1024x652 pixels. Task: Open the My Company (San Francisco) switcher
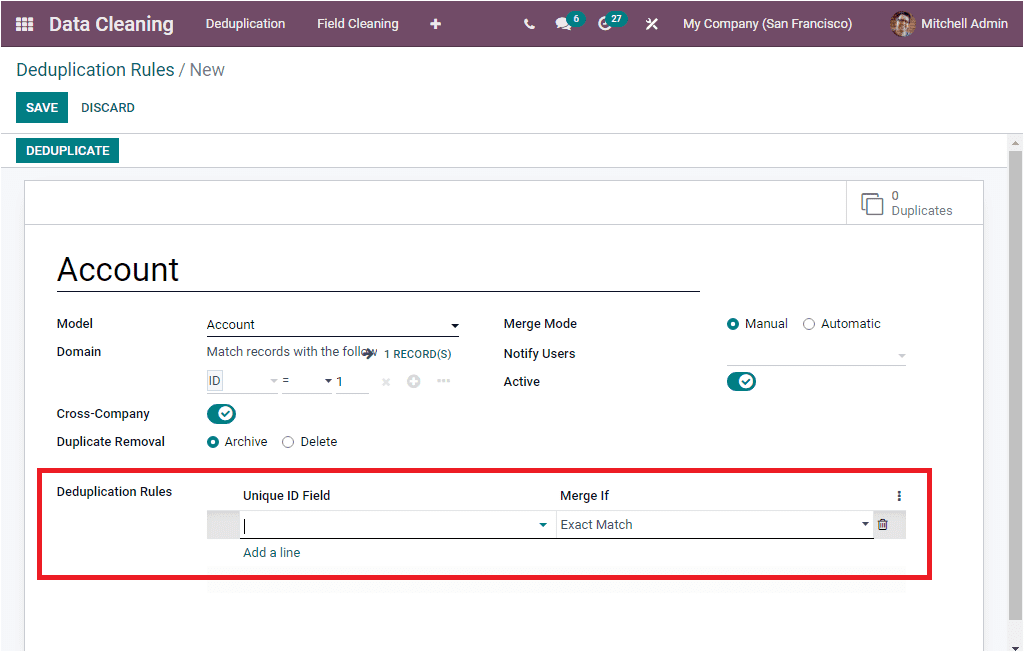click(x=767, y=24)
